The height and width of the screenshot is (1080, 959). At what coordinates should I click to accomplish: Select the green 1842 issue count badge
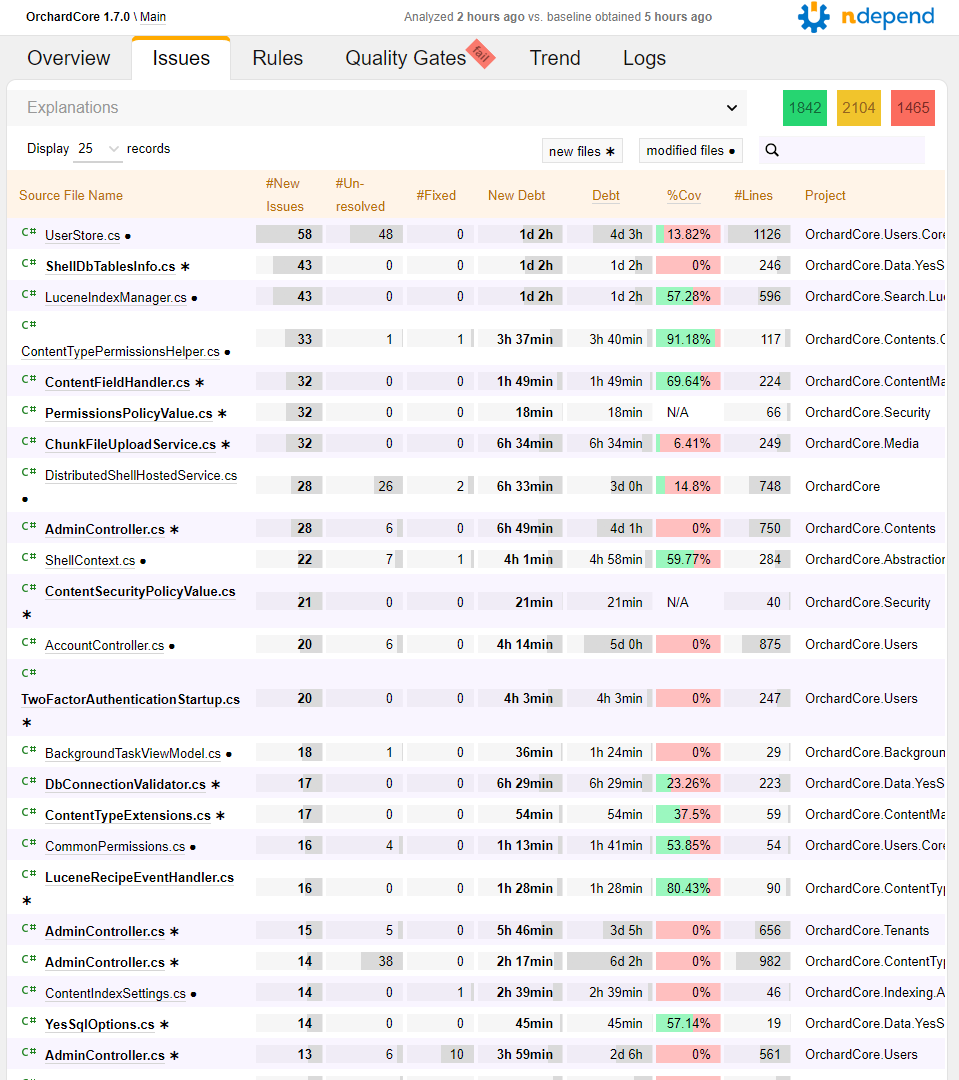click(x=804, y=107)
